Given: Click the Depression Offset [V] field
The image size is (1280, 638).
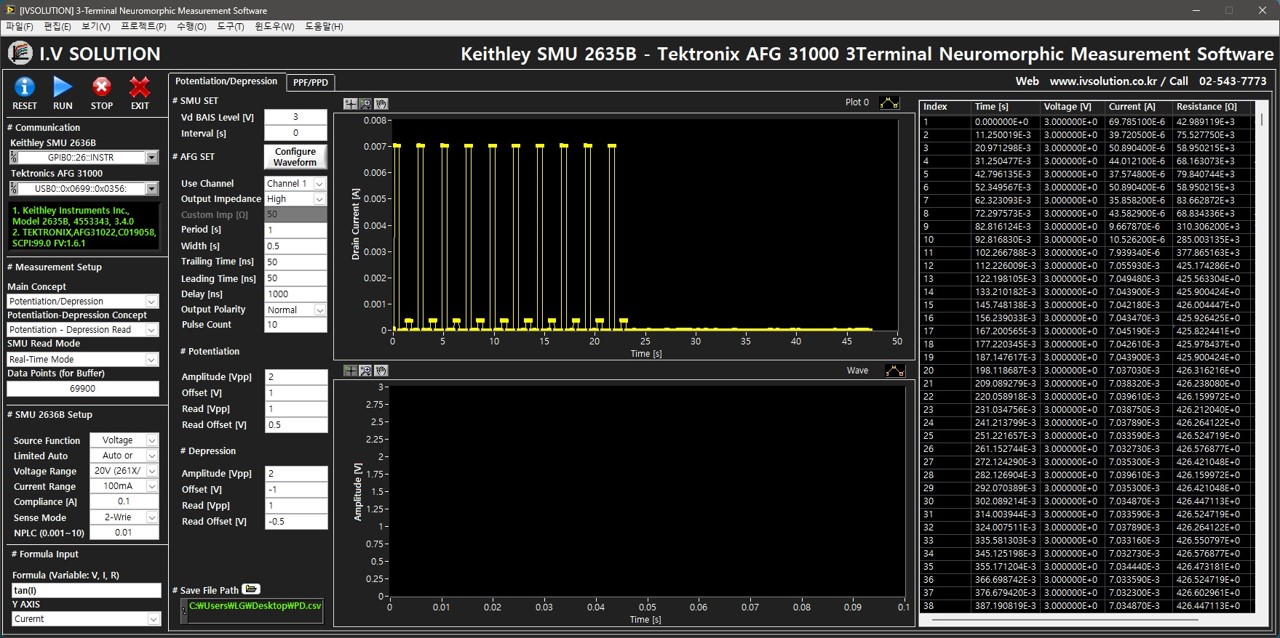Looking at the screenshot, I should click(x=295, y=489).
